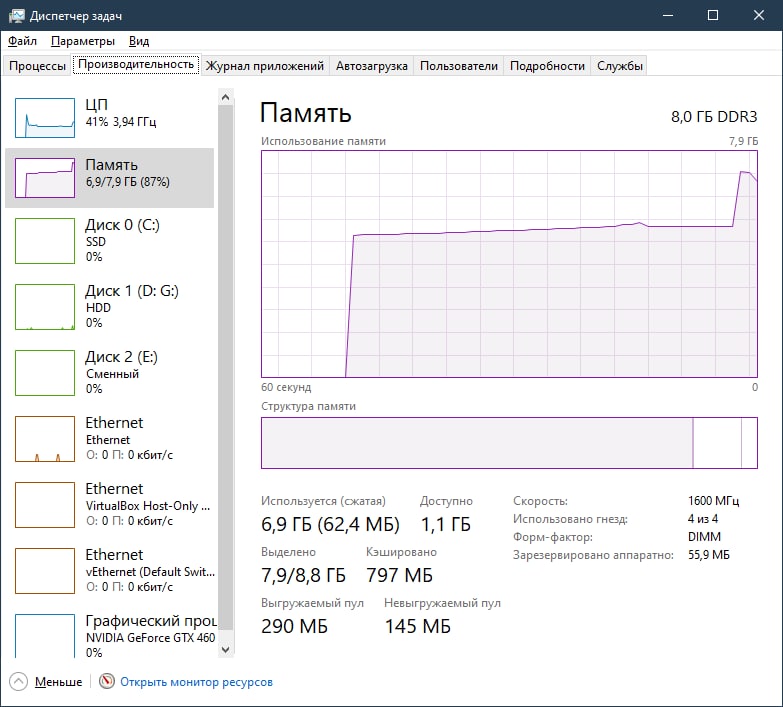Select the ЦП mini graph thumbnail

click(45, 118)
